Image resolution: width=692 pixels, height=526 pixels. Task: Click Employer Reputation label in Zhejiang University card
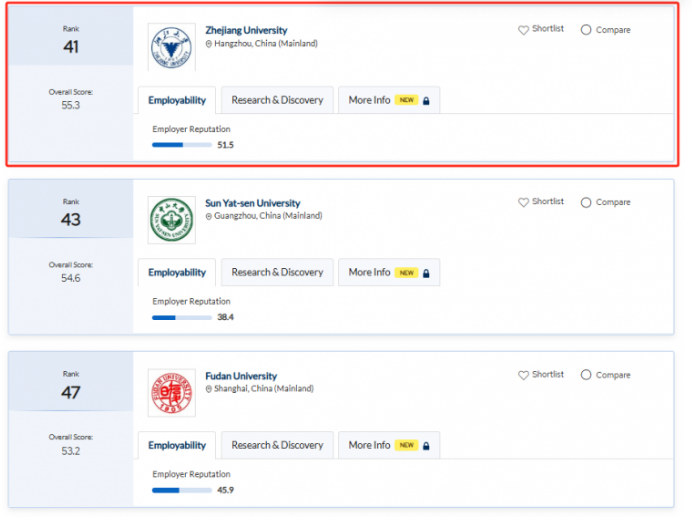[191, 129]
